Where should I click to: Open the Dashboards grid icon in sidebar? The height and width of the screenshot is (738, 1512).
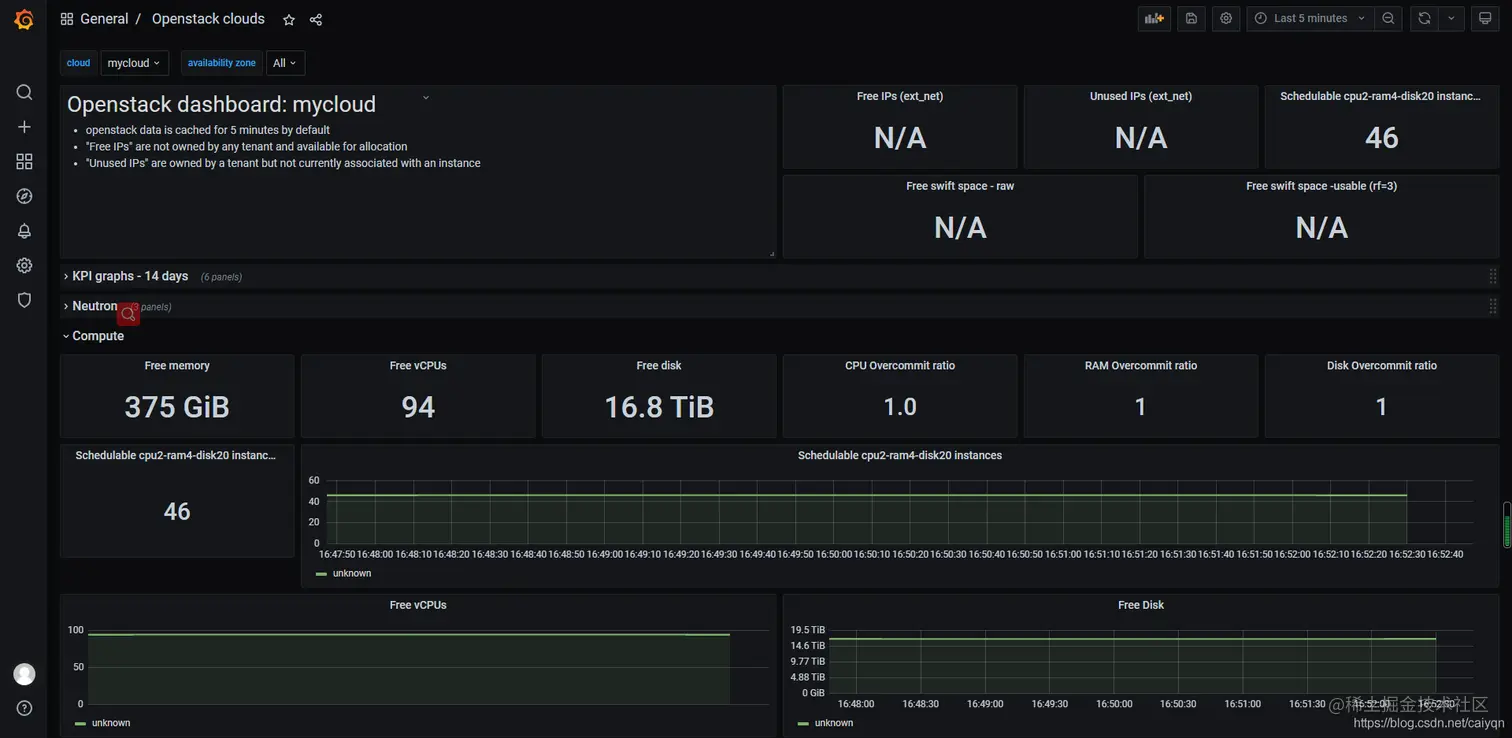coord(24,161)
